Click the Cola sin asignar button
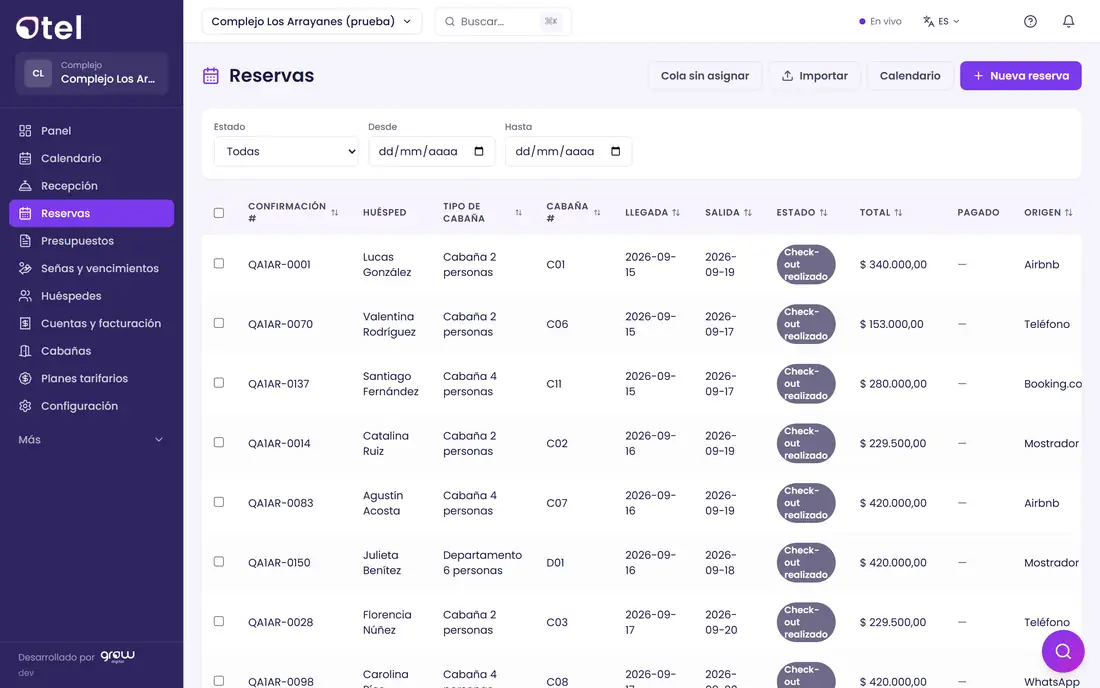The image size is (1100, 688). [x=704, y=76]
